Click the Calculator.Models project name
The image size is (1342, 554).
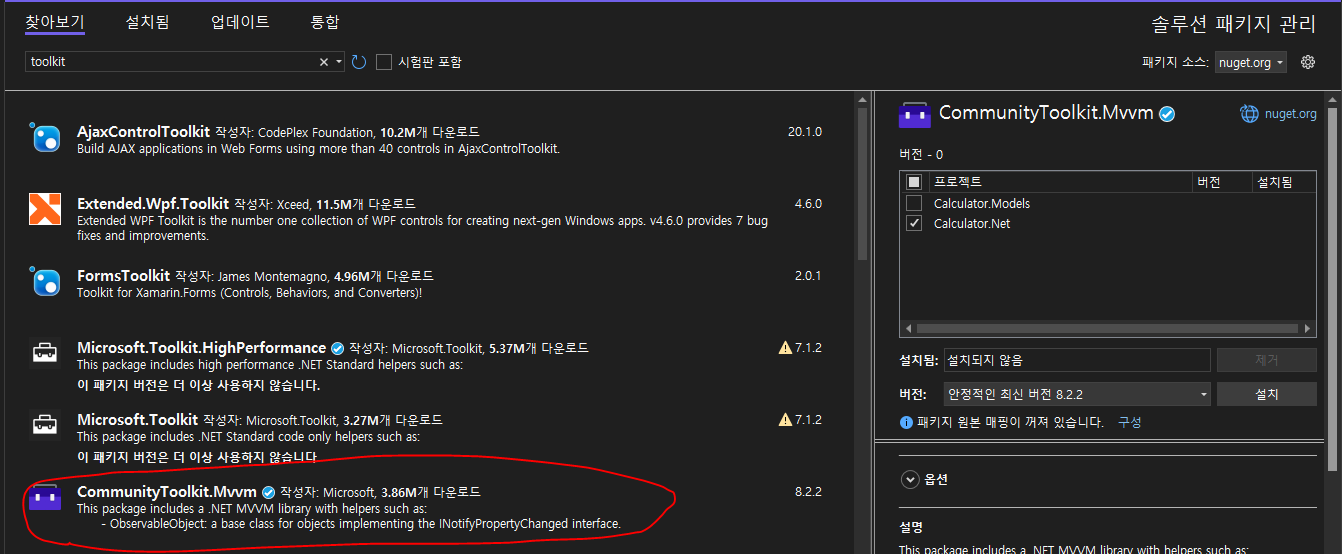coord(982,203)
